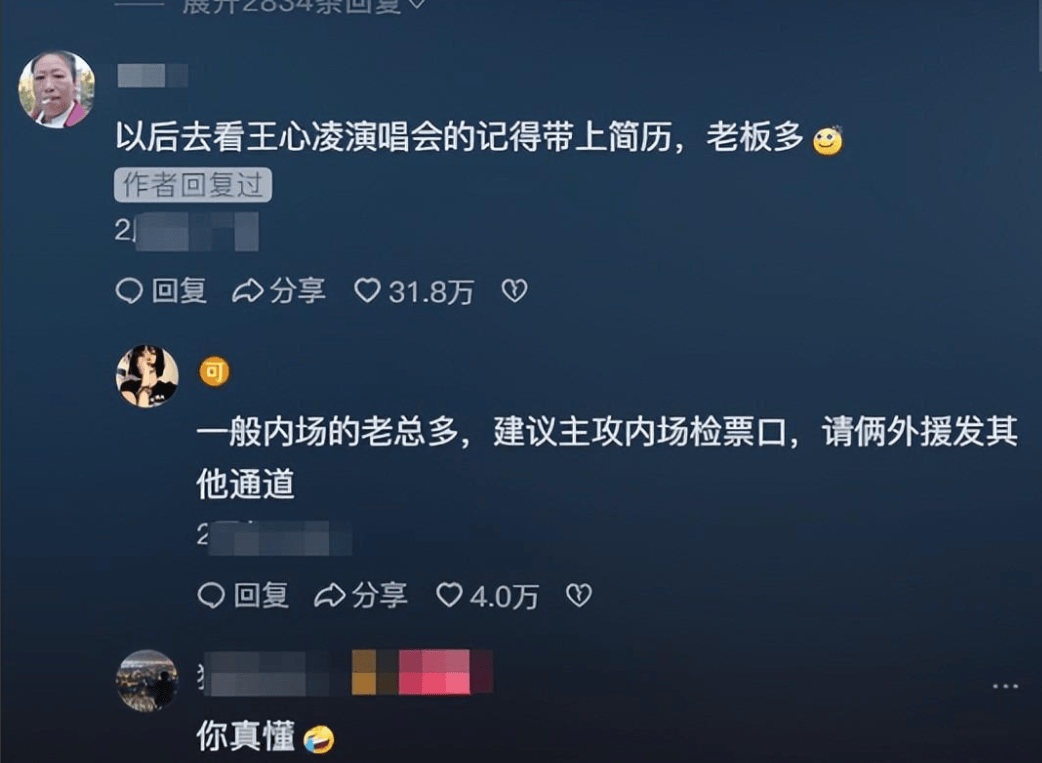
Task: Open the city skyline avatar profile
Action: (x=148, y=681)
